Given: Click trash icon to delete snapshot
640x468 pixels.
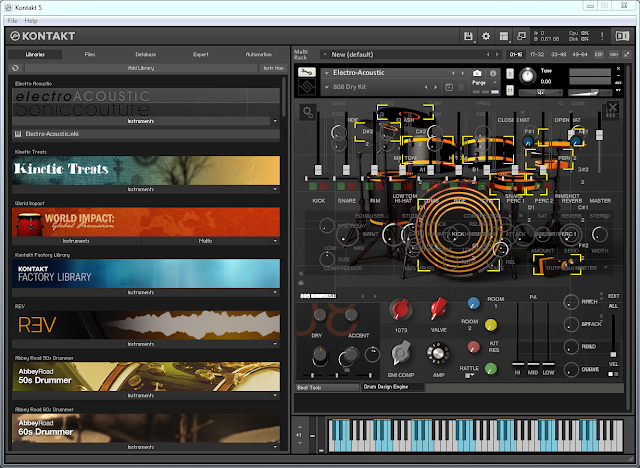Looking at the screenshot, I should (x=461, y=87).
